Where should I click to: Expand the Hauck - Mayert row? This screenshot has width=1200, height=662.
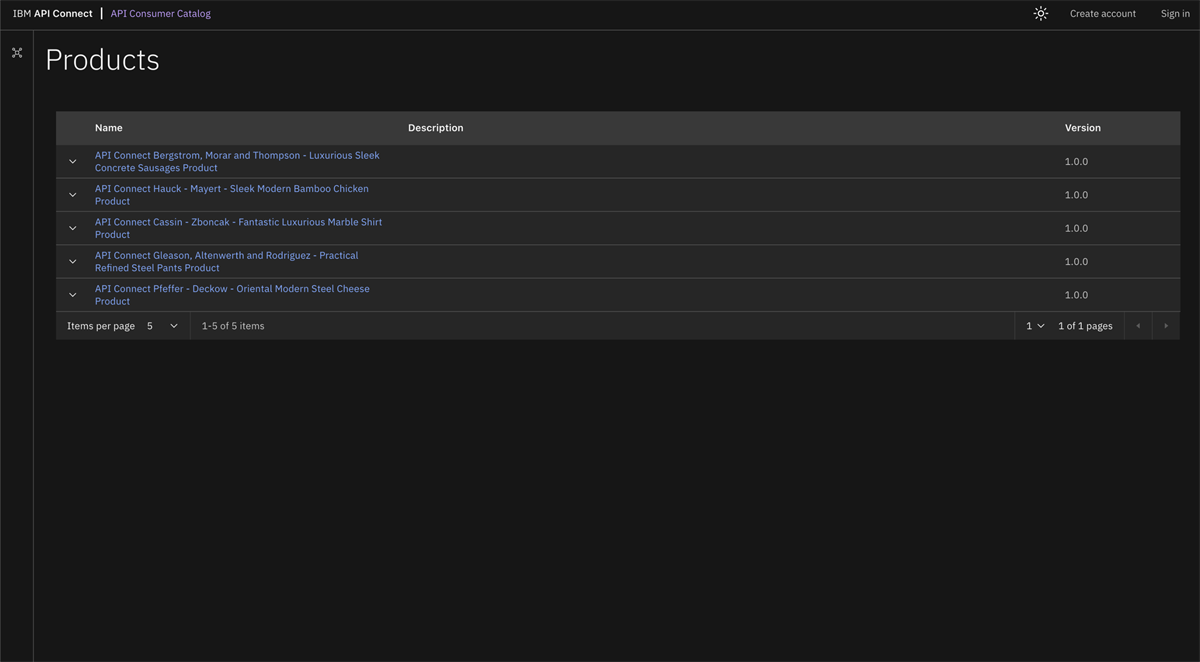click(73, 195)
